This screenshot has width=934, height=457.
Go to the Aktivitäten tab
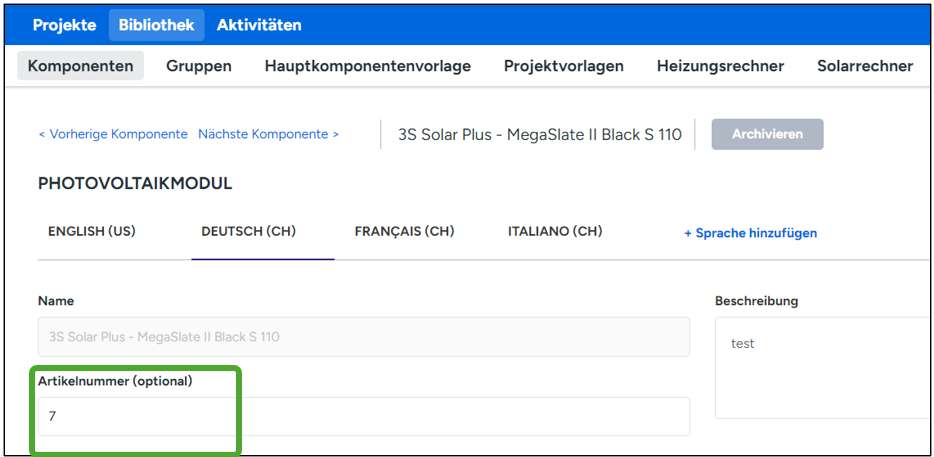(x=259, y=25)
